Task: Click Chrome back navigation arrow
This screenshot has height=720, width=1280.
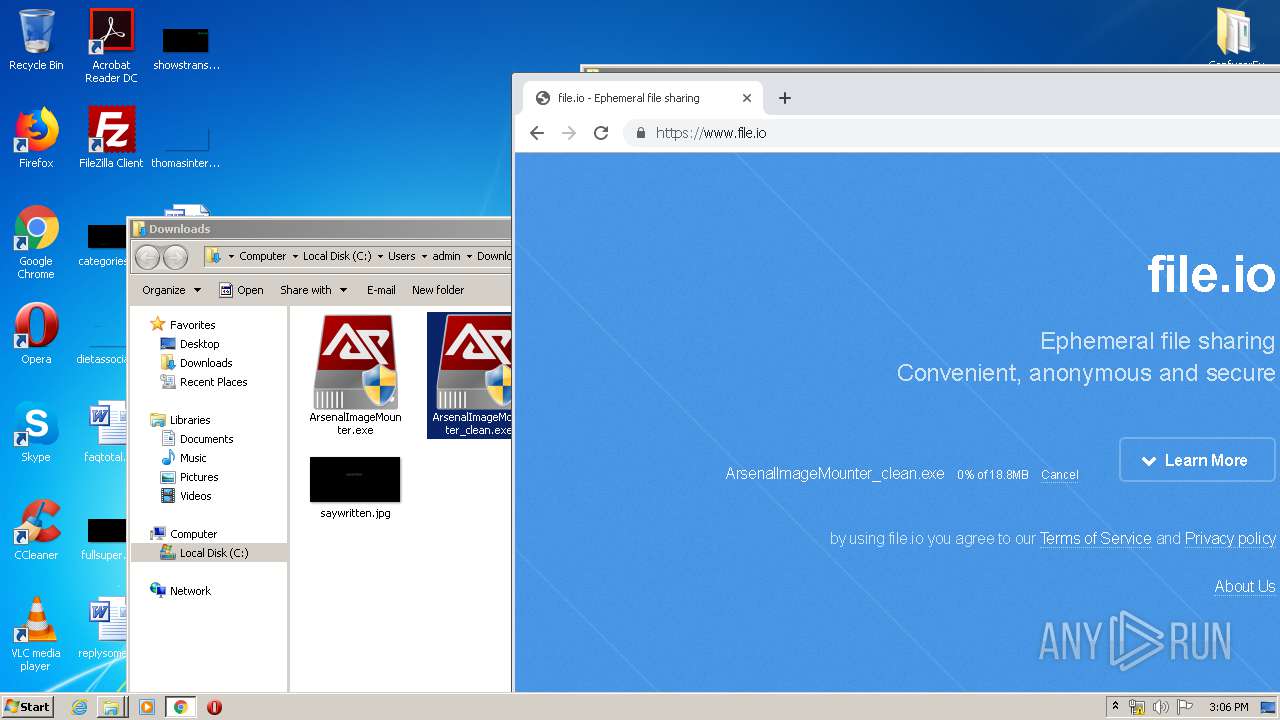Action: click(x=537, y=133)
